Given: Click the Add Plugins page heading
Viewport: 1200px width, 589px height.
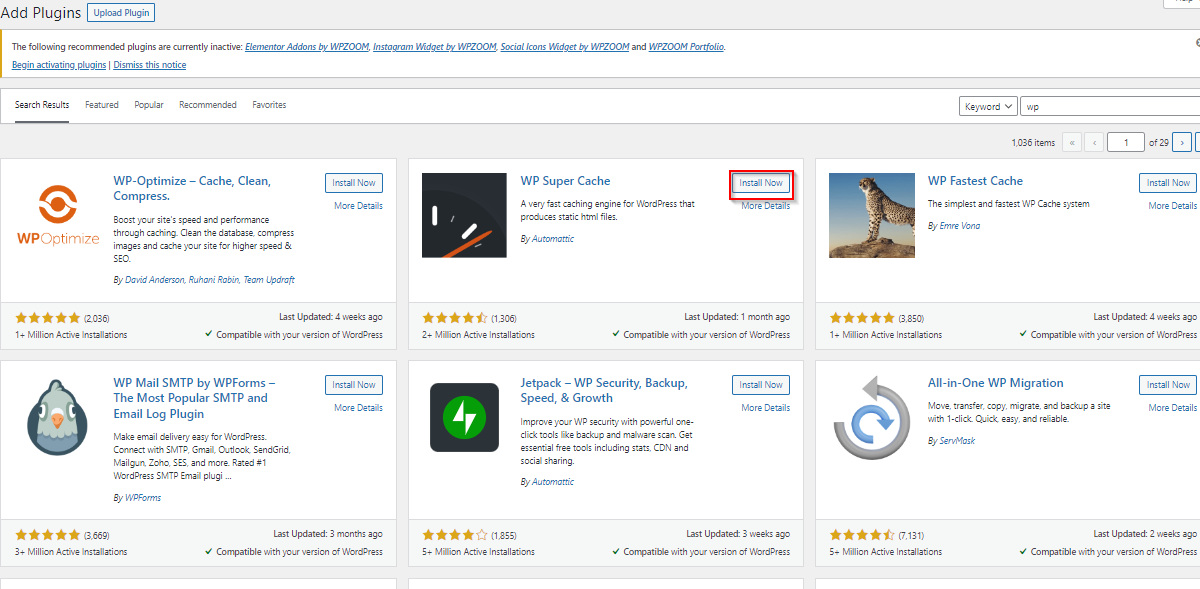Looking at the screenshot, I should point(41,13).
